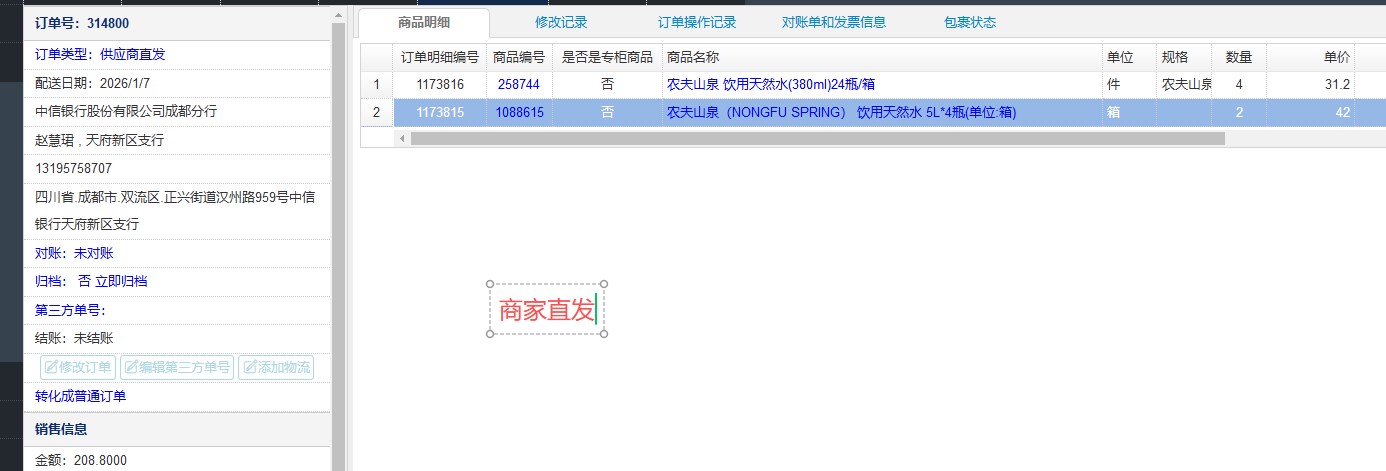Open the 修改记录 tab
The width and height of the screenshot is (1386, 471).
pos(561,22)
